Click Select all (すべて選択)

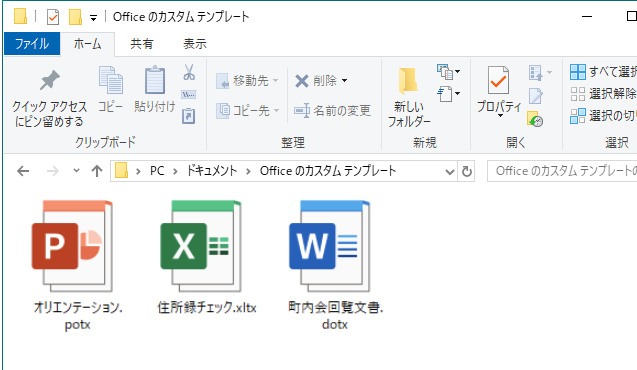click(603, 72)
